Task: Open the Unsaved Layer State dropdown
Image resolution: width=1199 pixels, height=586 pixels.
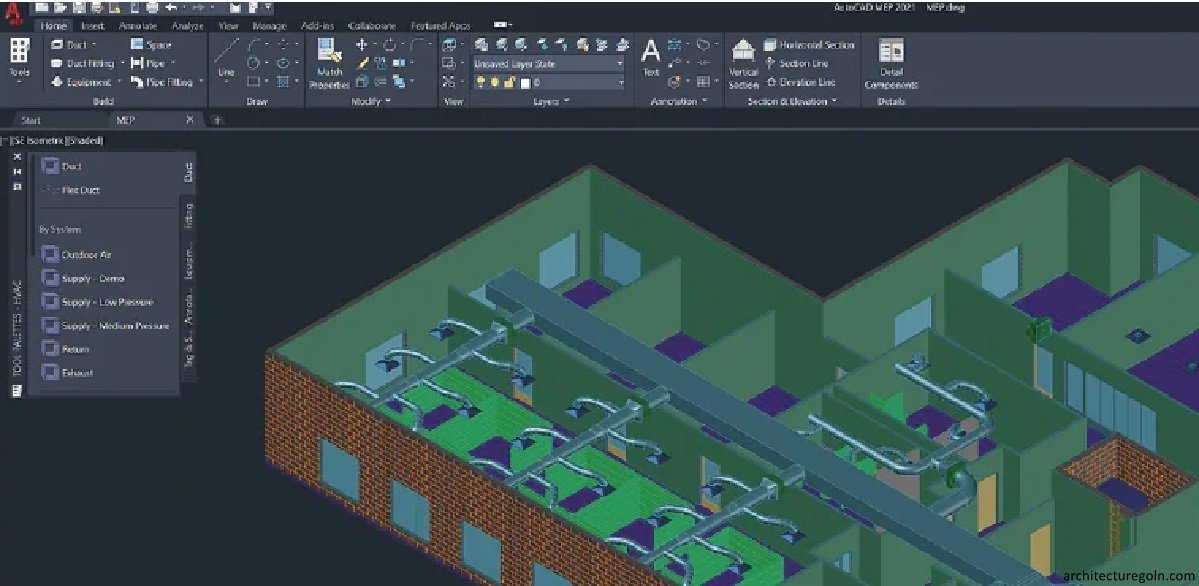Action: click(548, 63)
